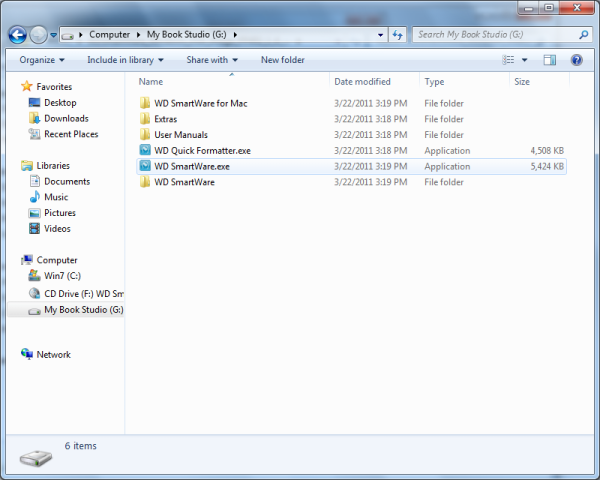Open Pictures library
The width and height of the screenshot is (600, 480).
pos(52,213)
